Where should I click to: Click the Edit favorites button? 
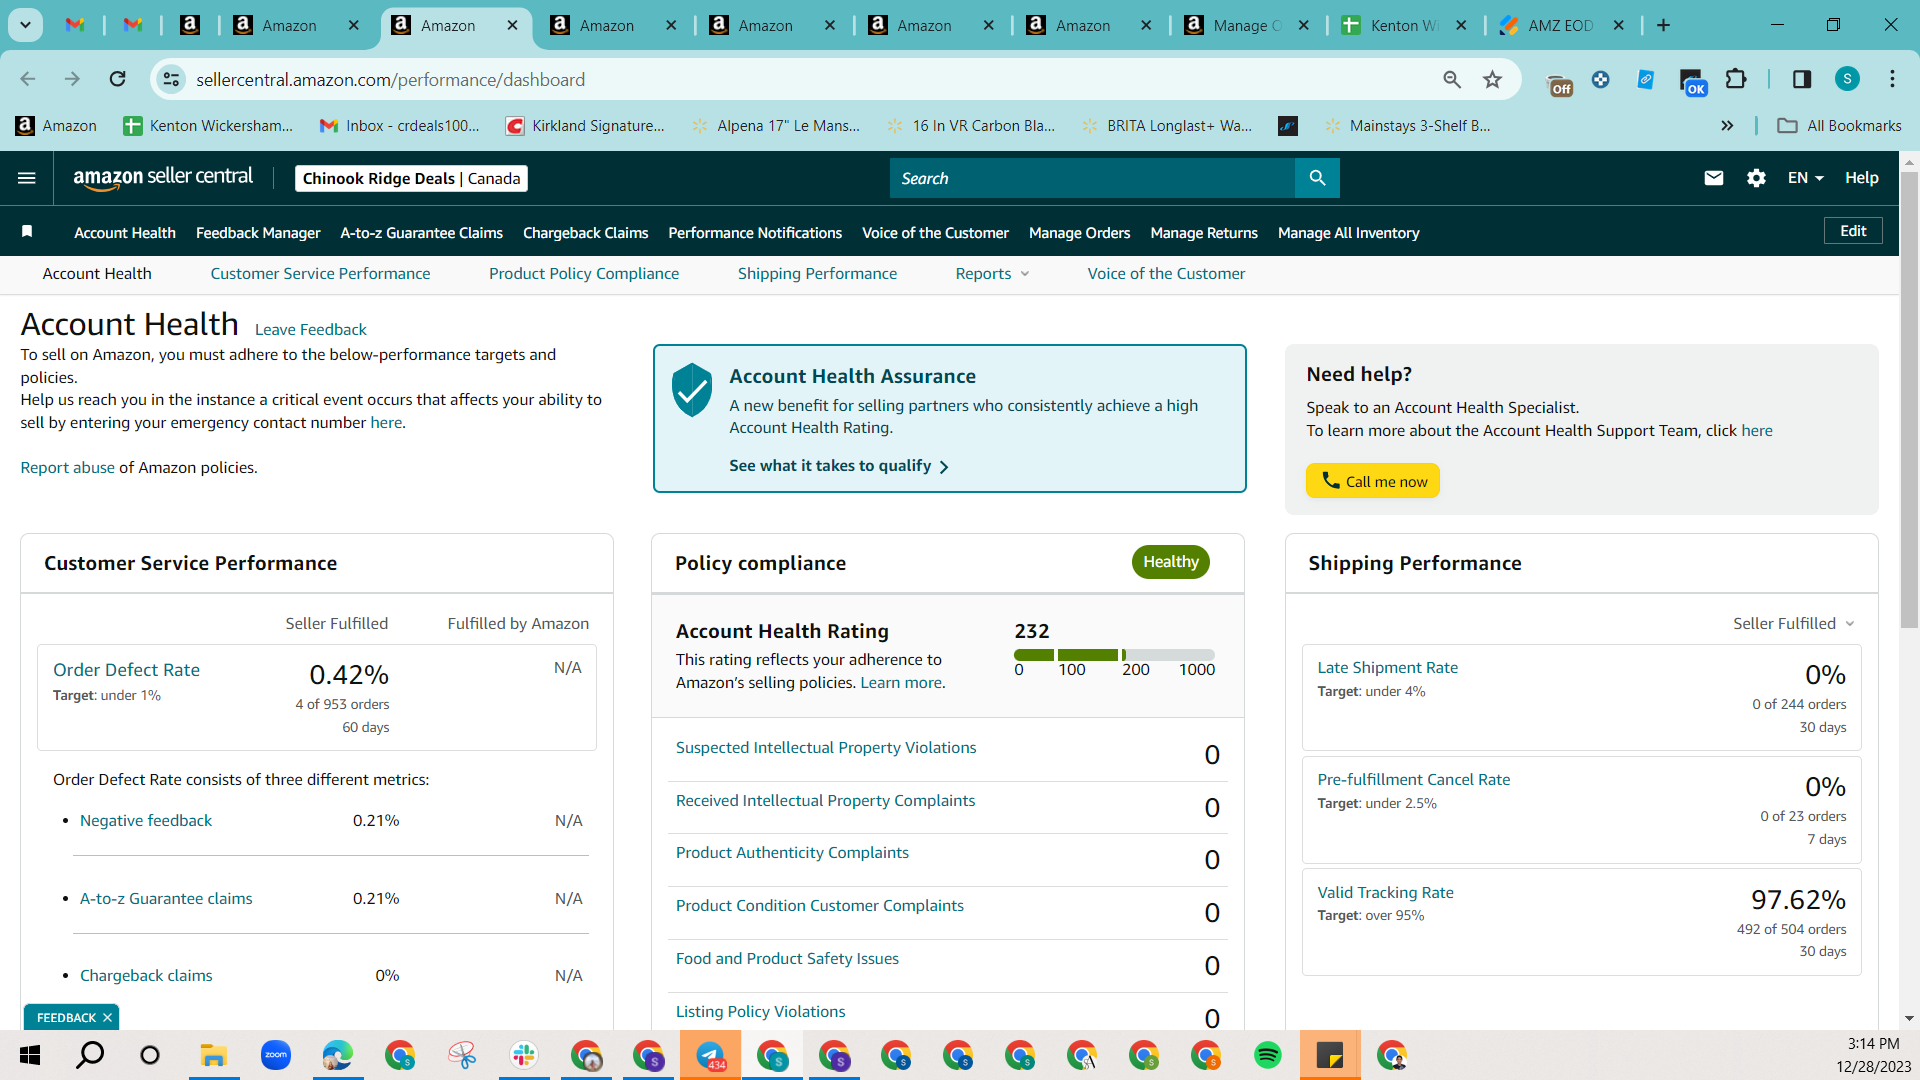pyautogui.click(x=1853, y=231)
